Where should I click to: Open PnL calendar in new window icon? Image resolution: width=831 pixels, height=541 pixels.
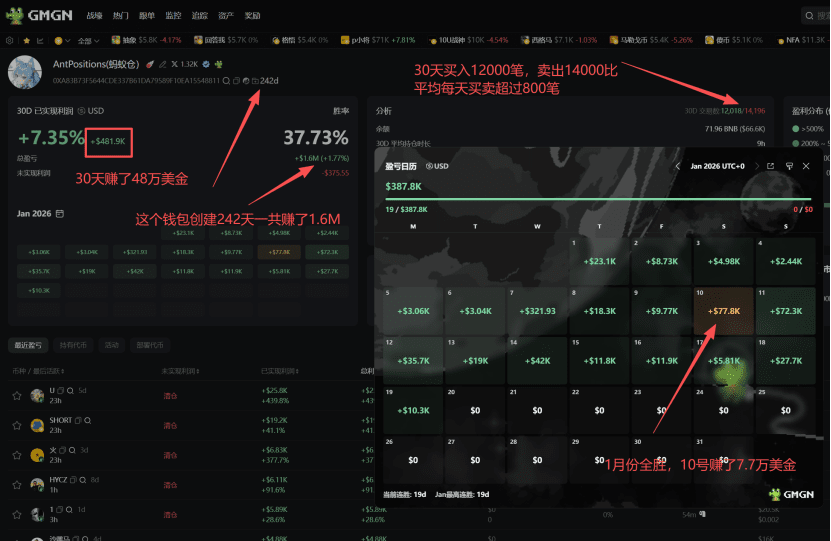(771, 166)
